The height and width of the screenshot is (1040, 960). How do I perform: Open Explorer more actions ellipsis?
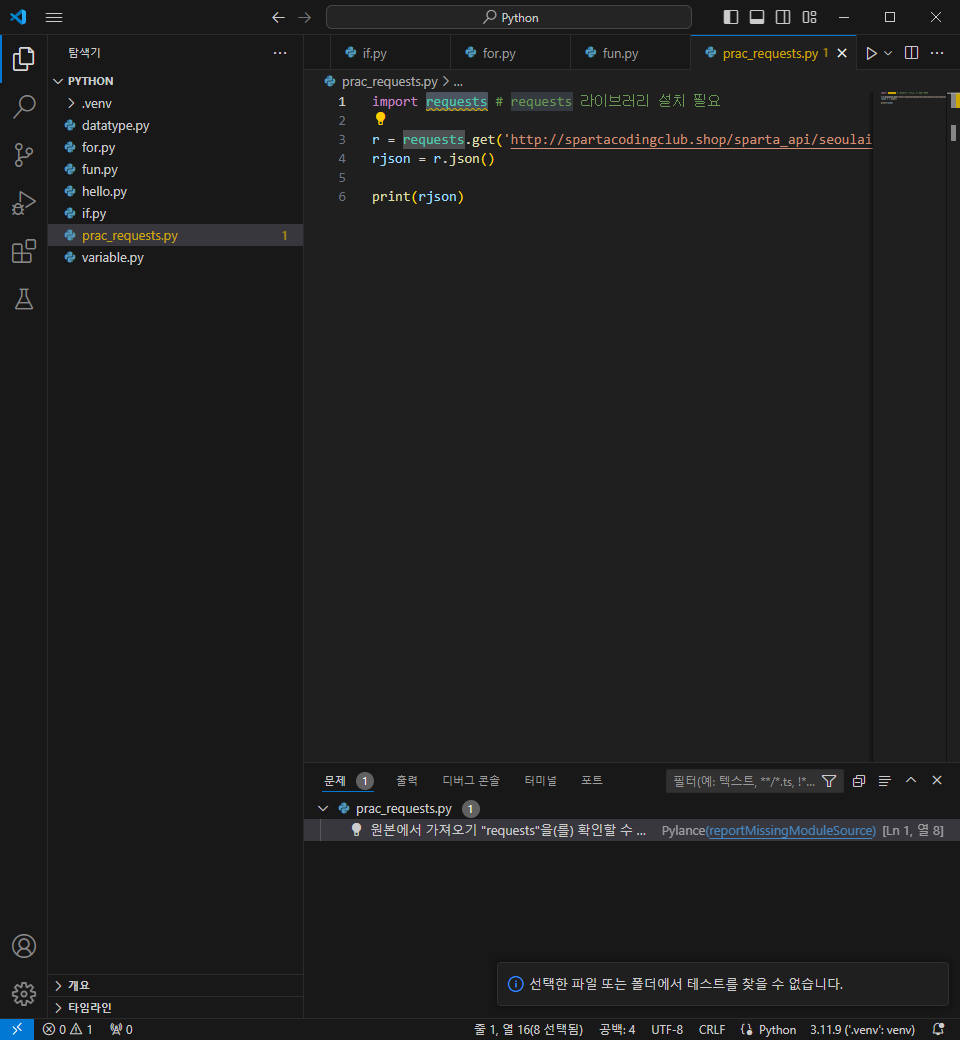point(280,53)
